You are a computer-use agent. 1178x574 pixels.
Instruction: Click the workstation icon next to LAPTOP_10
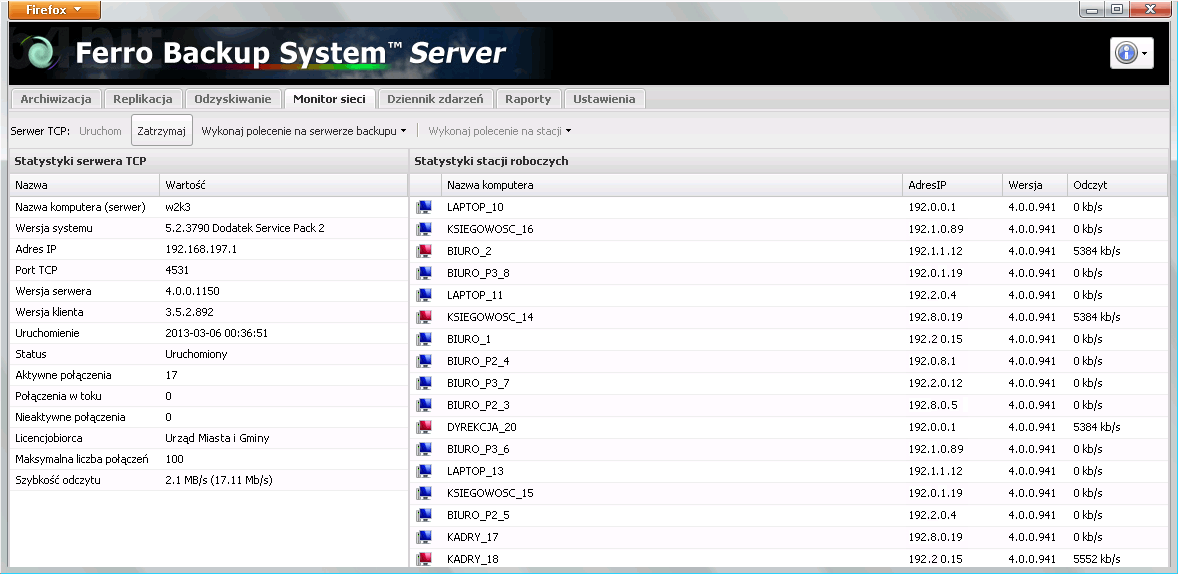(424, 207)
